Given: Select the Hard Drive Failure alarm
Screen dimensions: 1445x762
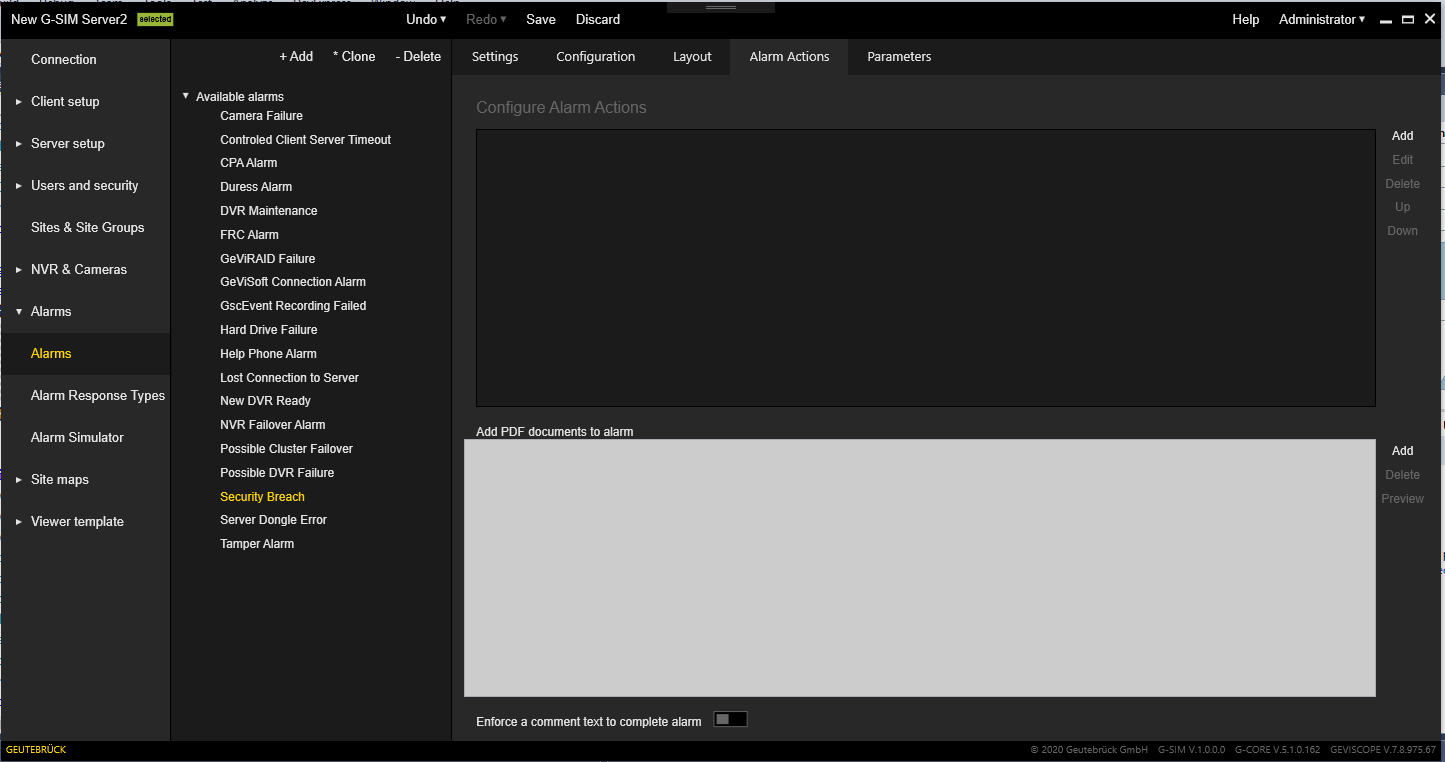Looking at the screenshot, I should point(269,330).
